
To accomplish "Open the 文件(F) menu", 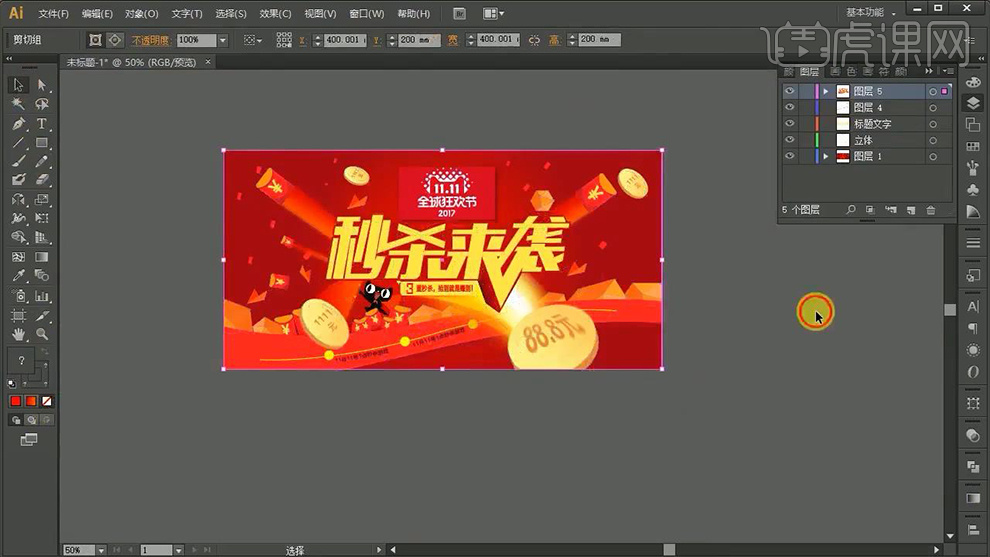I will [53, 13].
